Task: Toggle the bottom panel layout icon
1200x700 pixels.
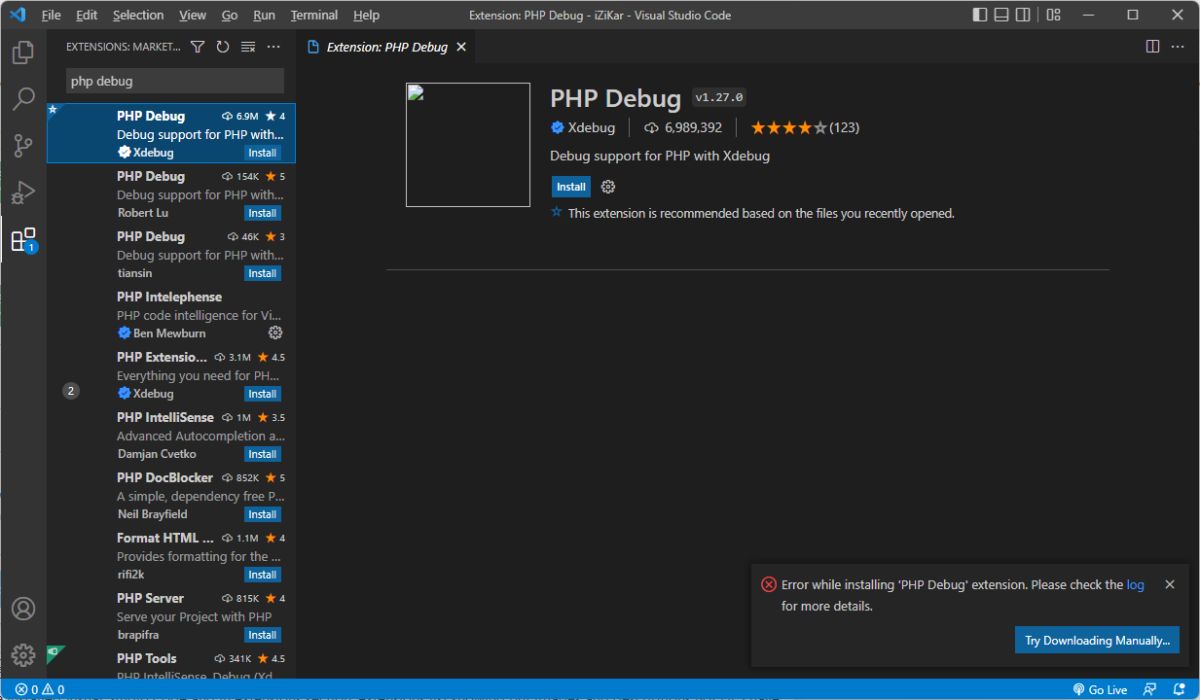Action: point(1001,15)
